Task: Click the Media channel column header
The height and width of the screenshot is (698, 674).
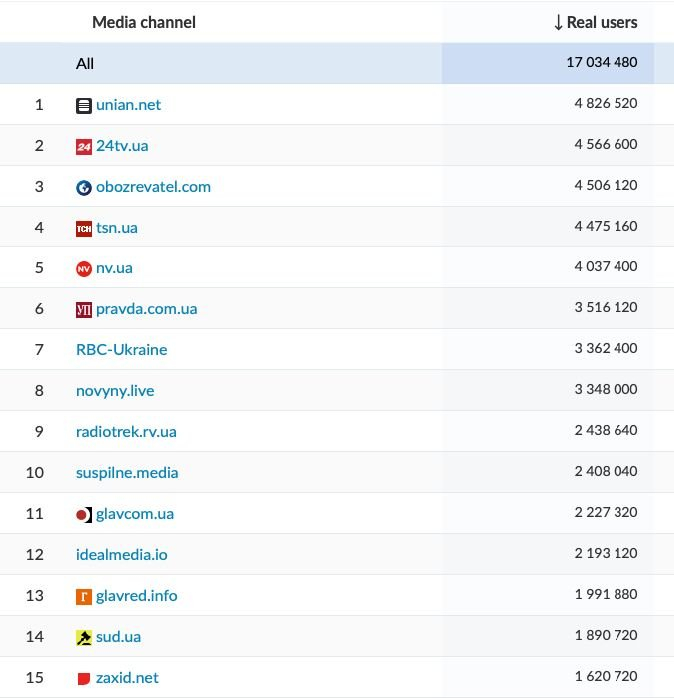Action: tap(144, 22)
